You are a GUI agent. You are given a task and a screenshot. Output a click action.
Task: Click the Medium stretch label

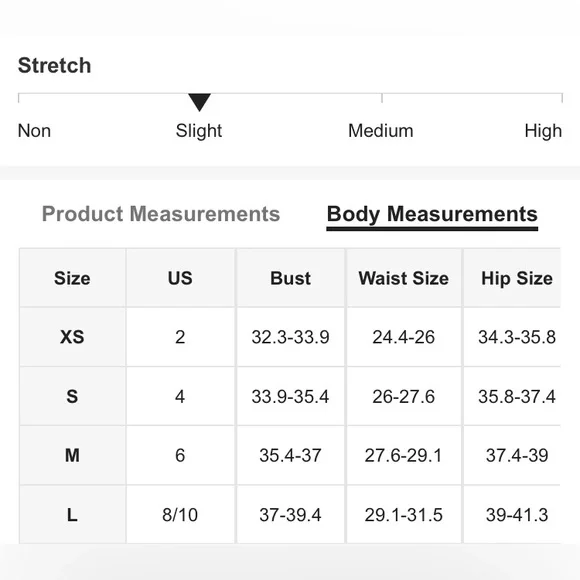[381, 131]
